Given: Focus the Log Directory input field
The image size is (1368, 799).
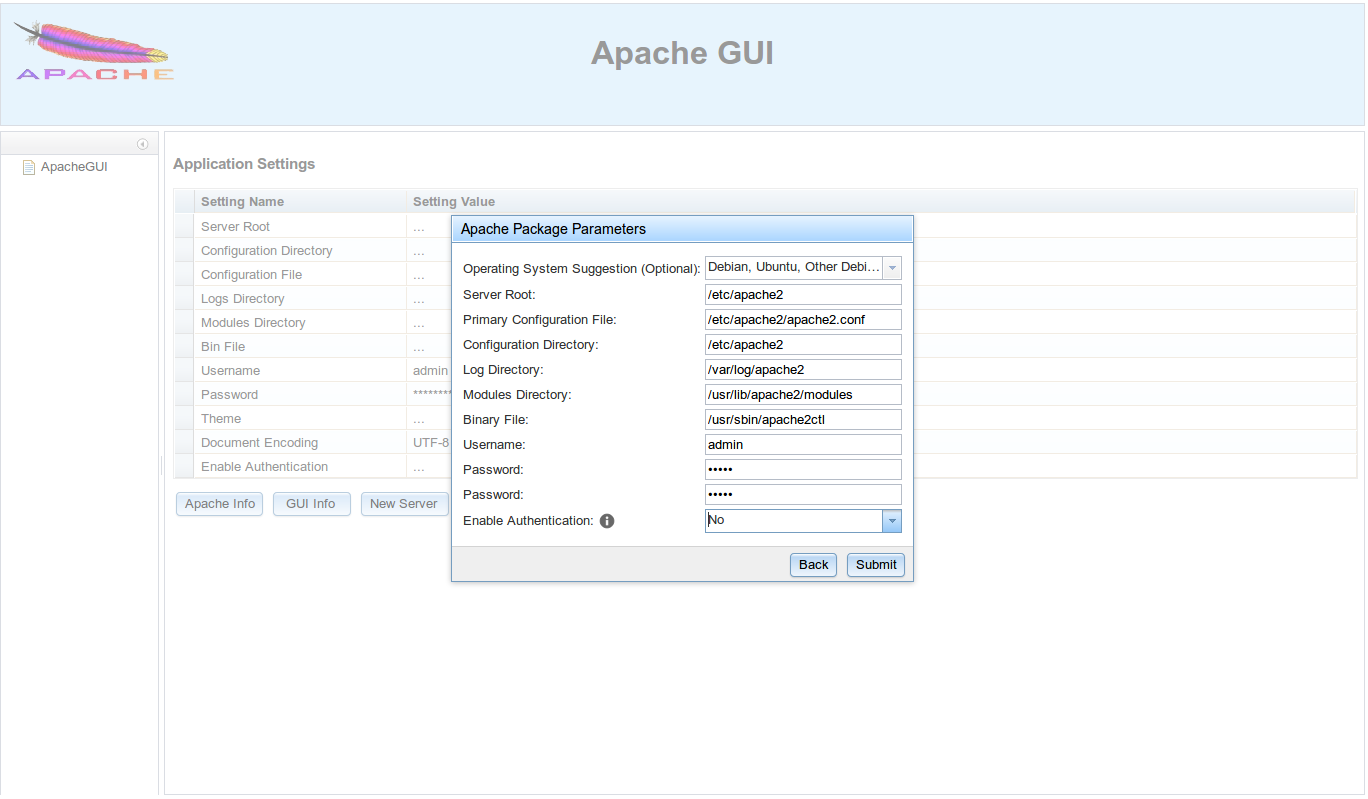Looking at the screenshot, I should tap(803, 369).
